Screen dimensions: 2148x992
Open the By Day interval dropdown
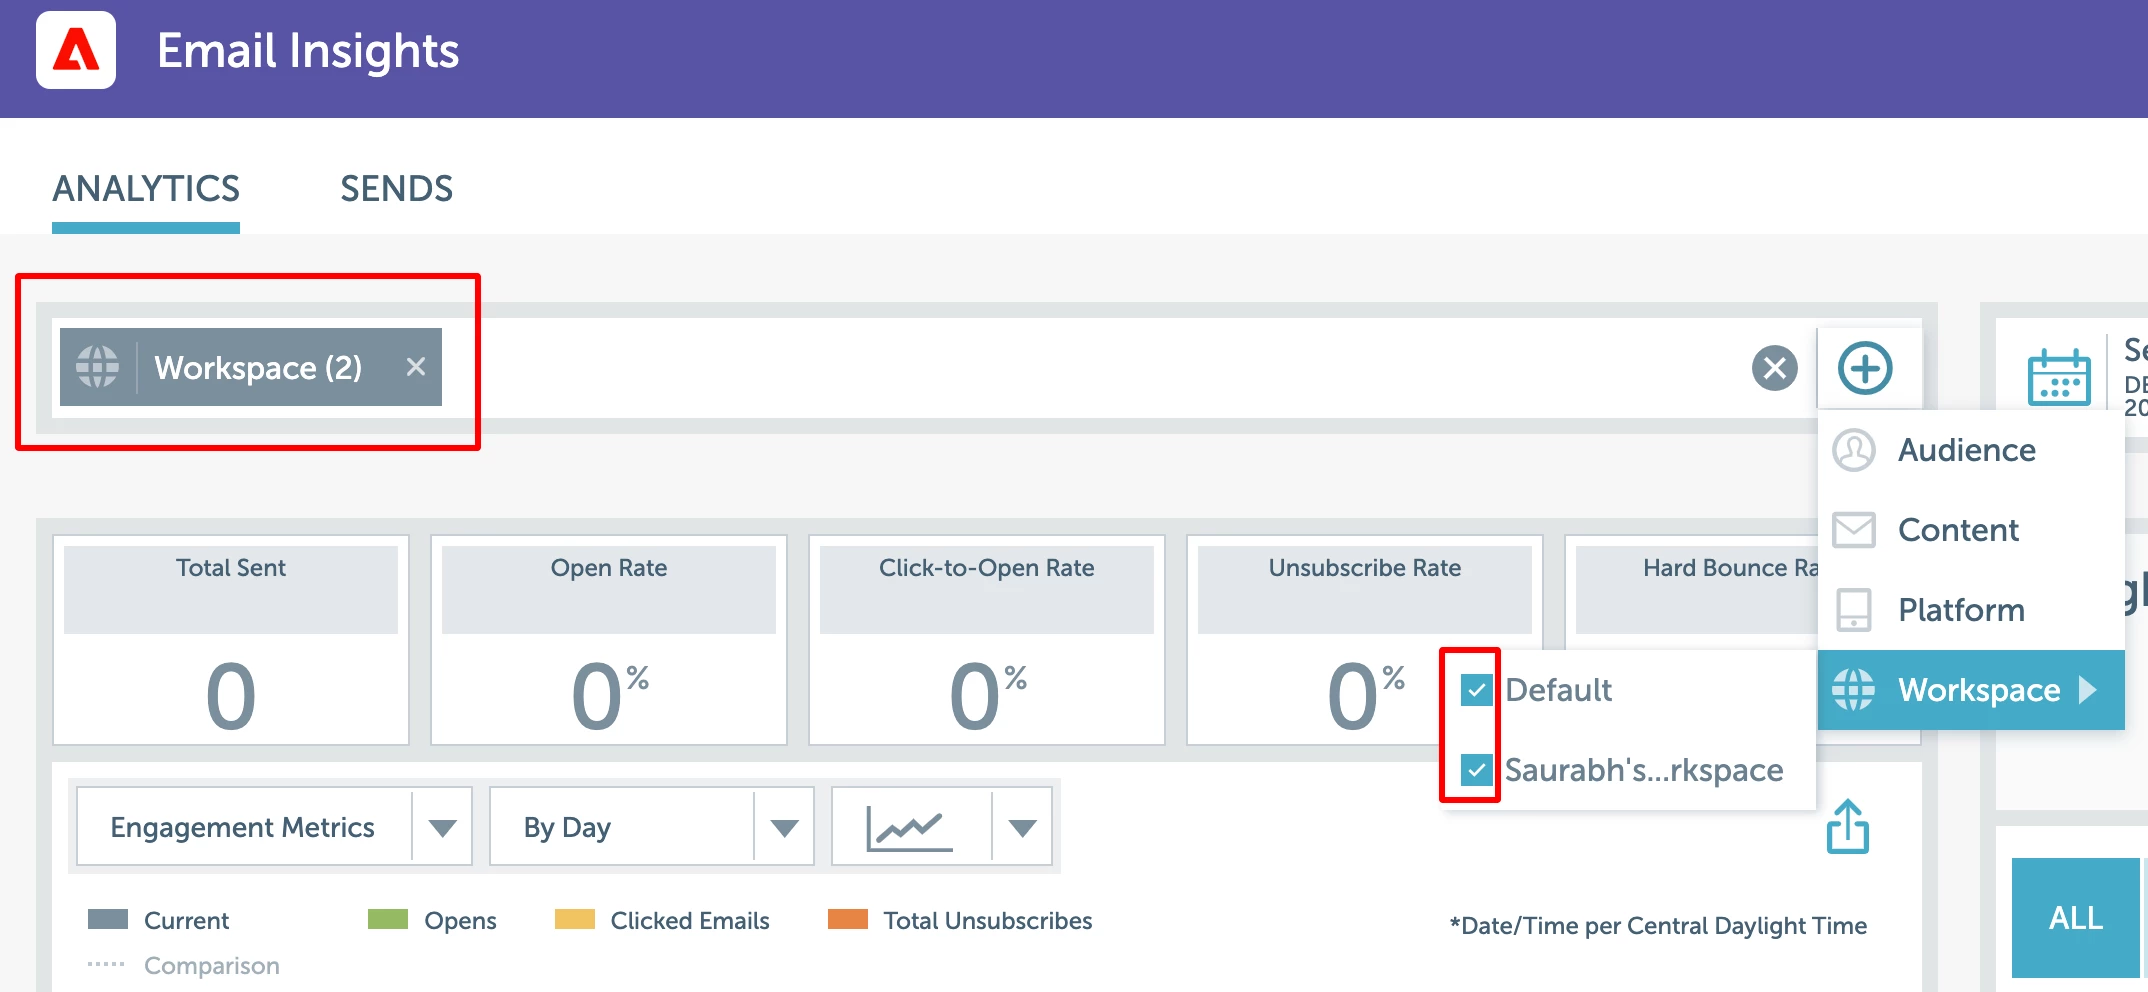pos(652,827)
